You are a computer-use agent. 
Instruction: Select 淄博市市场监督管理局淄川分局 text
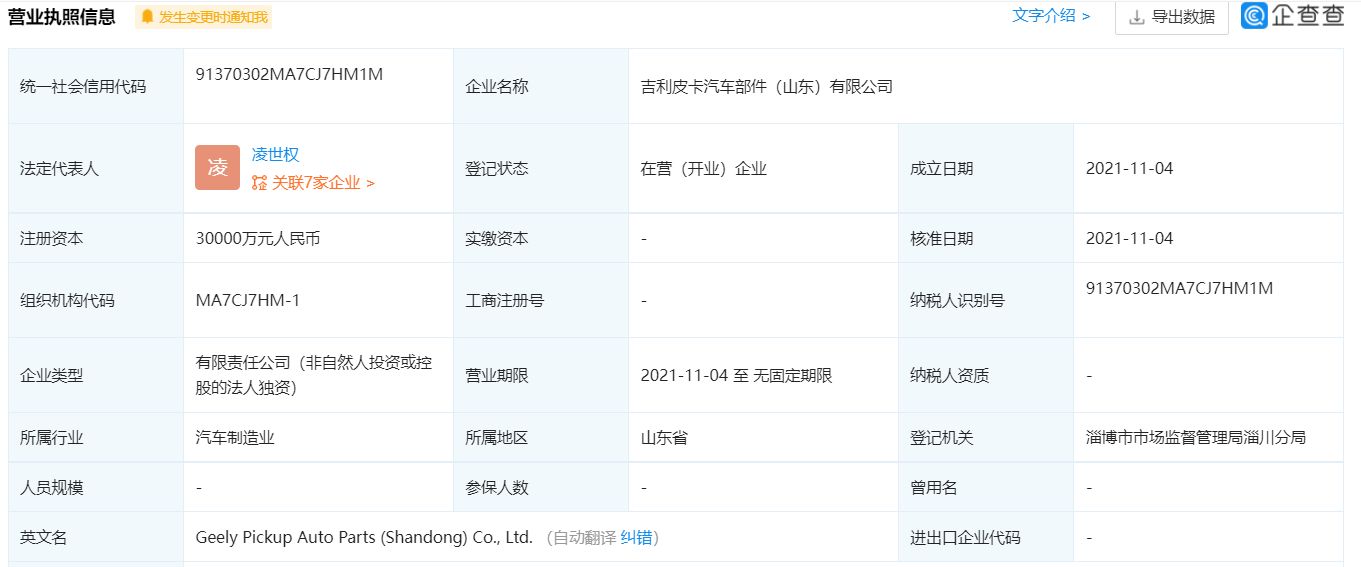coord(1196,437)
